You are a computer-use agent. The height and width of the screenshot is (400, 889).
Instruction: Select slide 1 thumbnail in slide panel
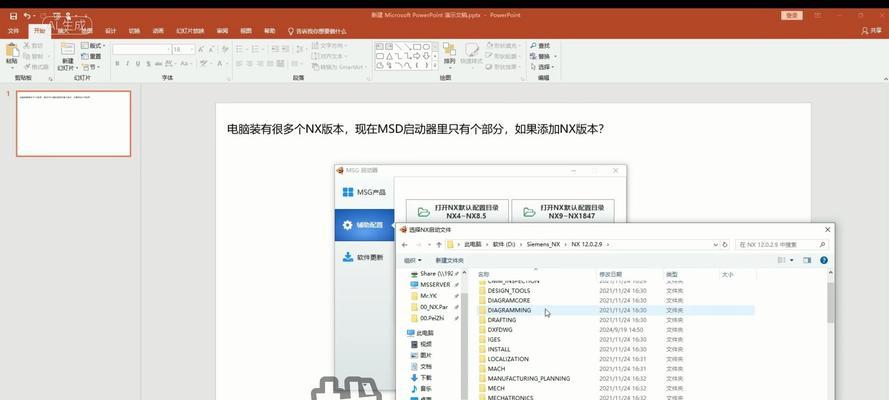[x=74, y=124]
